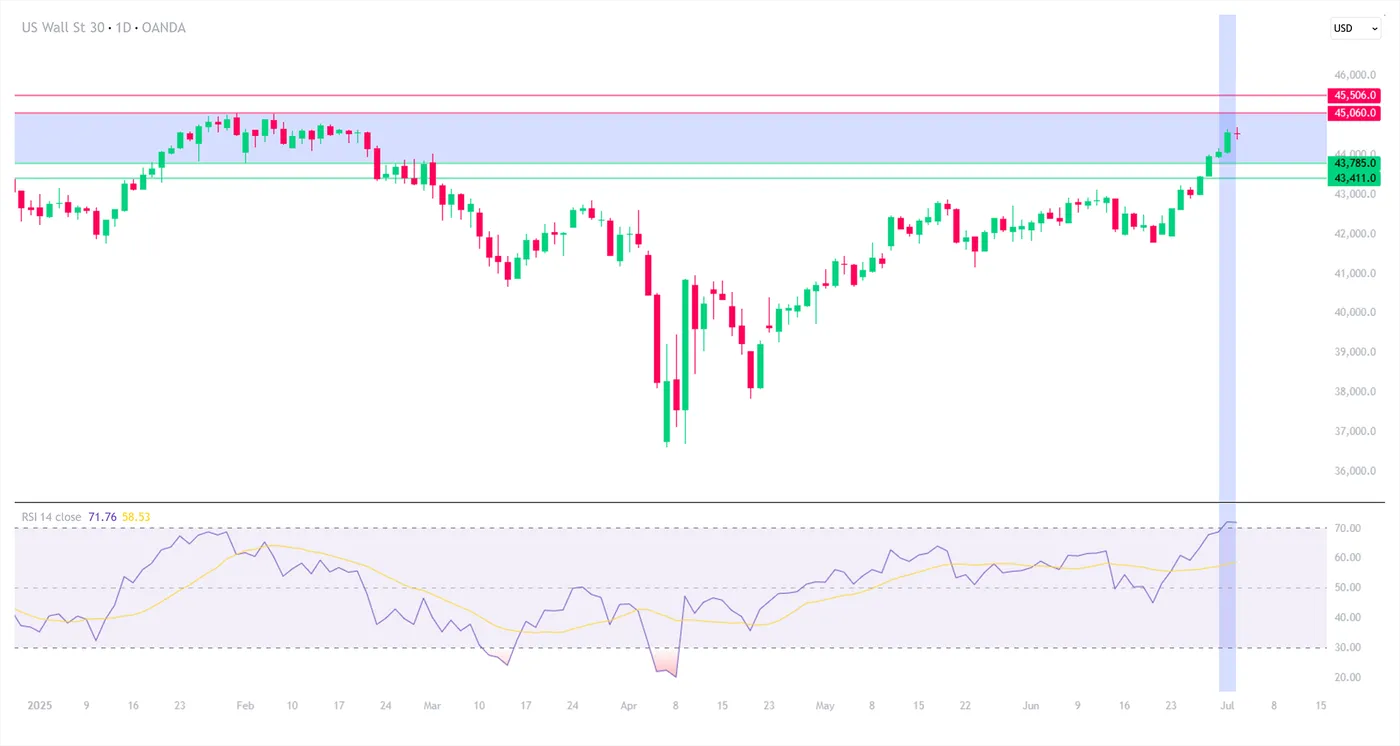Click the 2025 label on the date axis

(39, 705)
